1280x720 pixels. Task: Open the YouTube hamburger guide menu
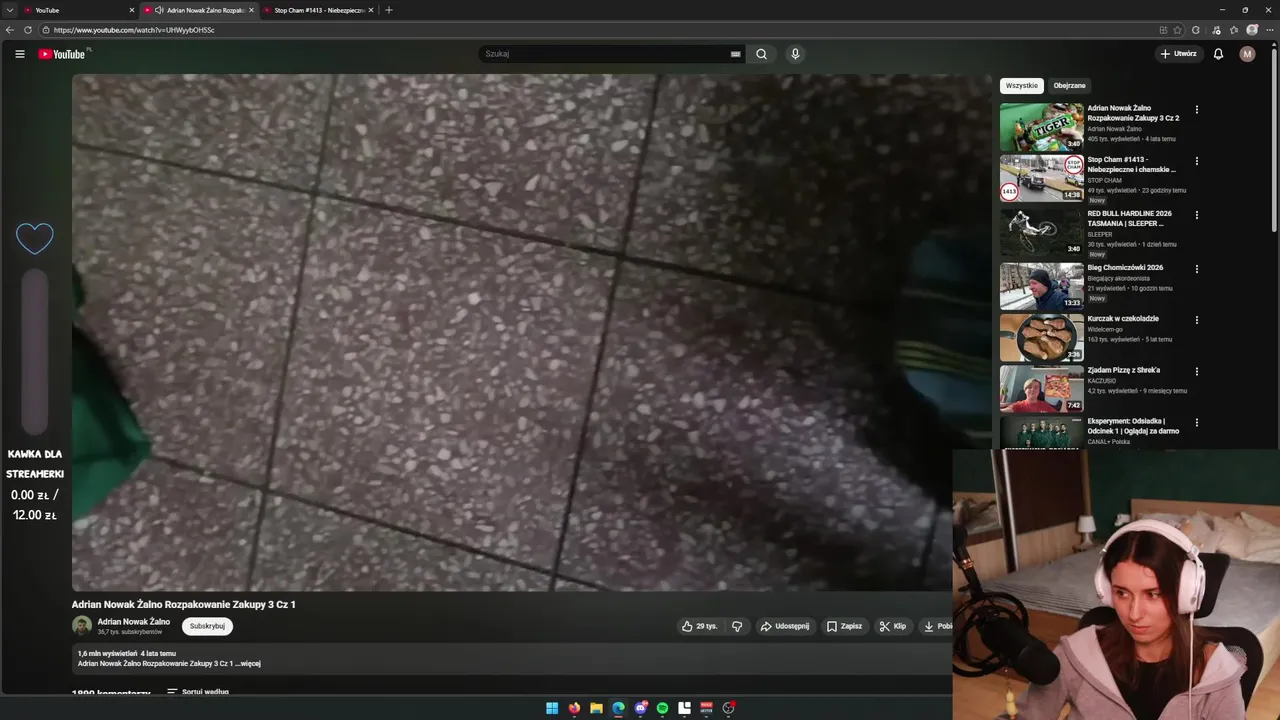(x=20, y=54)
